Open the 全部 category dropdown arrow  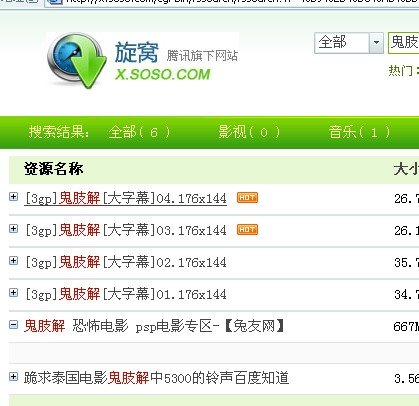376,43
